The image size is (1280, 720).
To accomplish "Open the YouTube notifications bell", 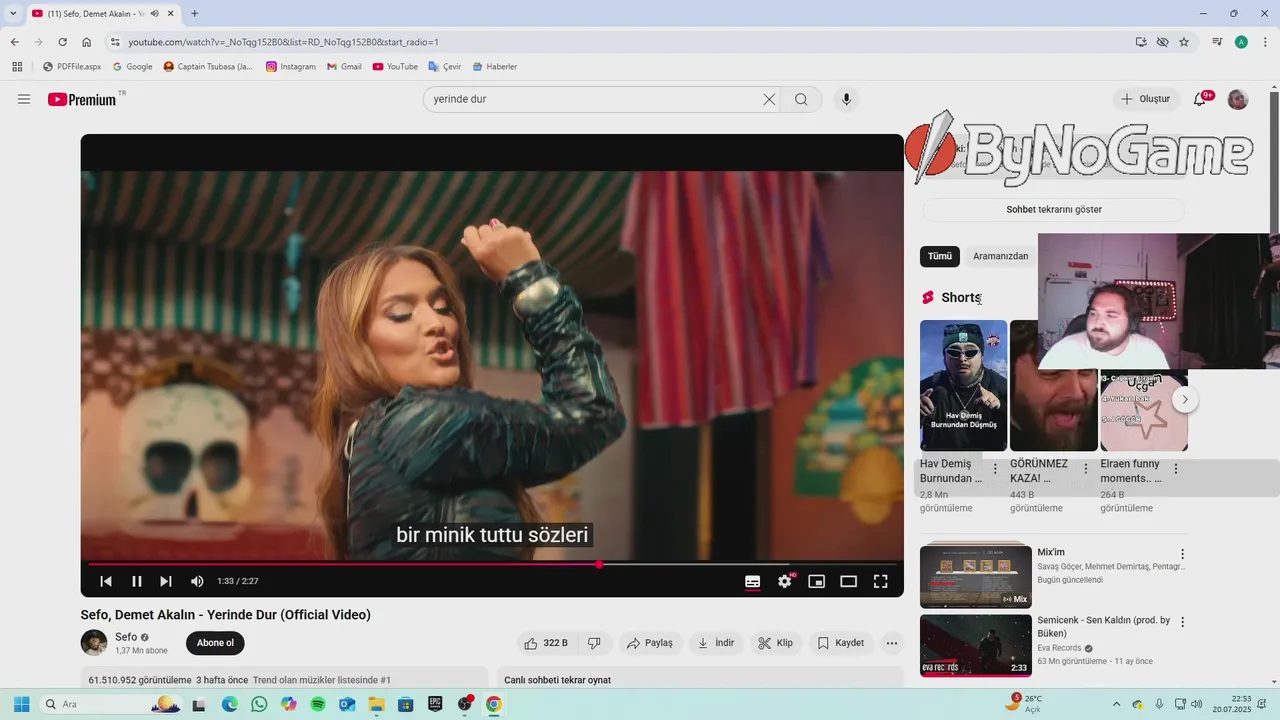I will pos(1200,99).
